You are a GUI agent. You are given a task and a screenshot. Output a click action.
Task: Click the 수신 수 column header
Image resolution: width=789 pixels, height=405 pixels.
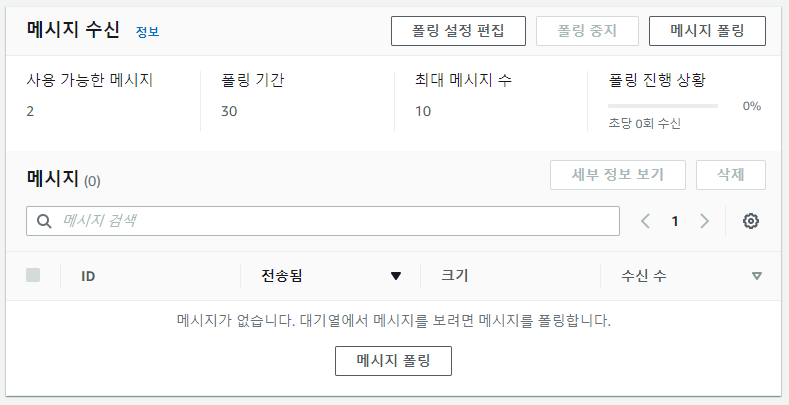tap(643, 276)
